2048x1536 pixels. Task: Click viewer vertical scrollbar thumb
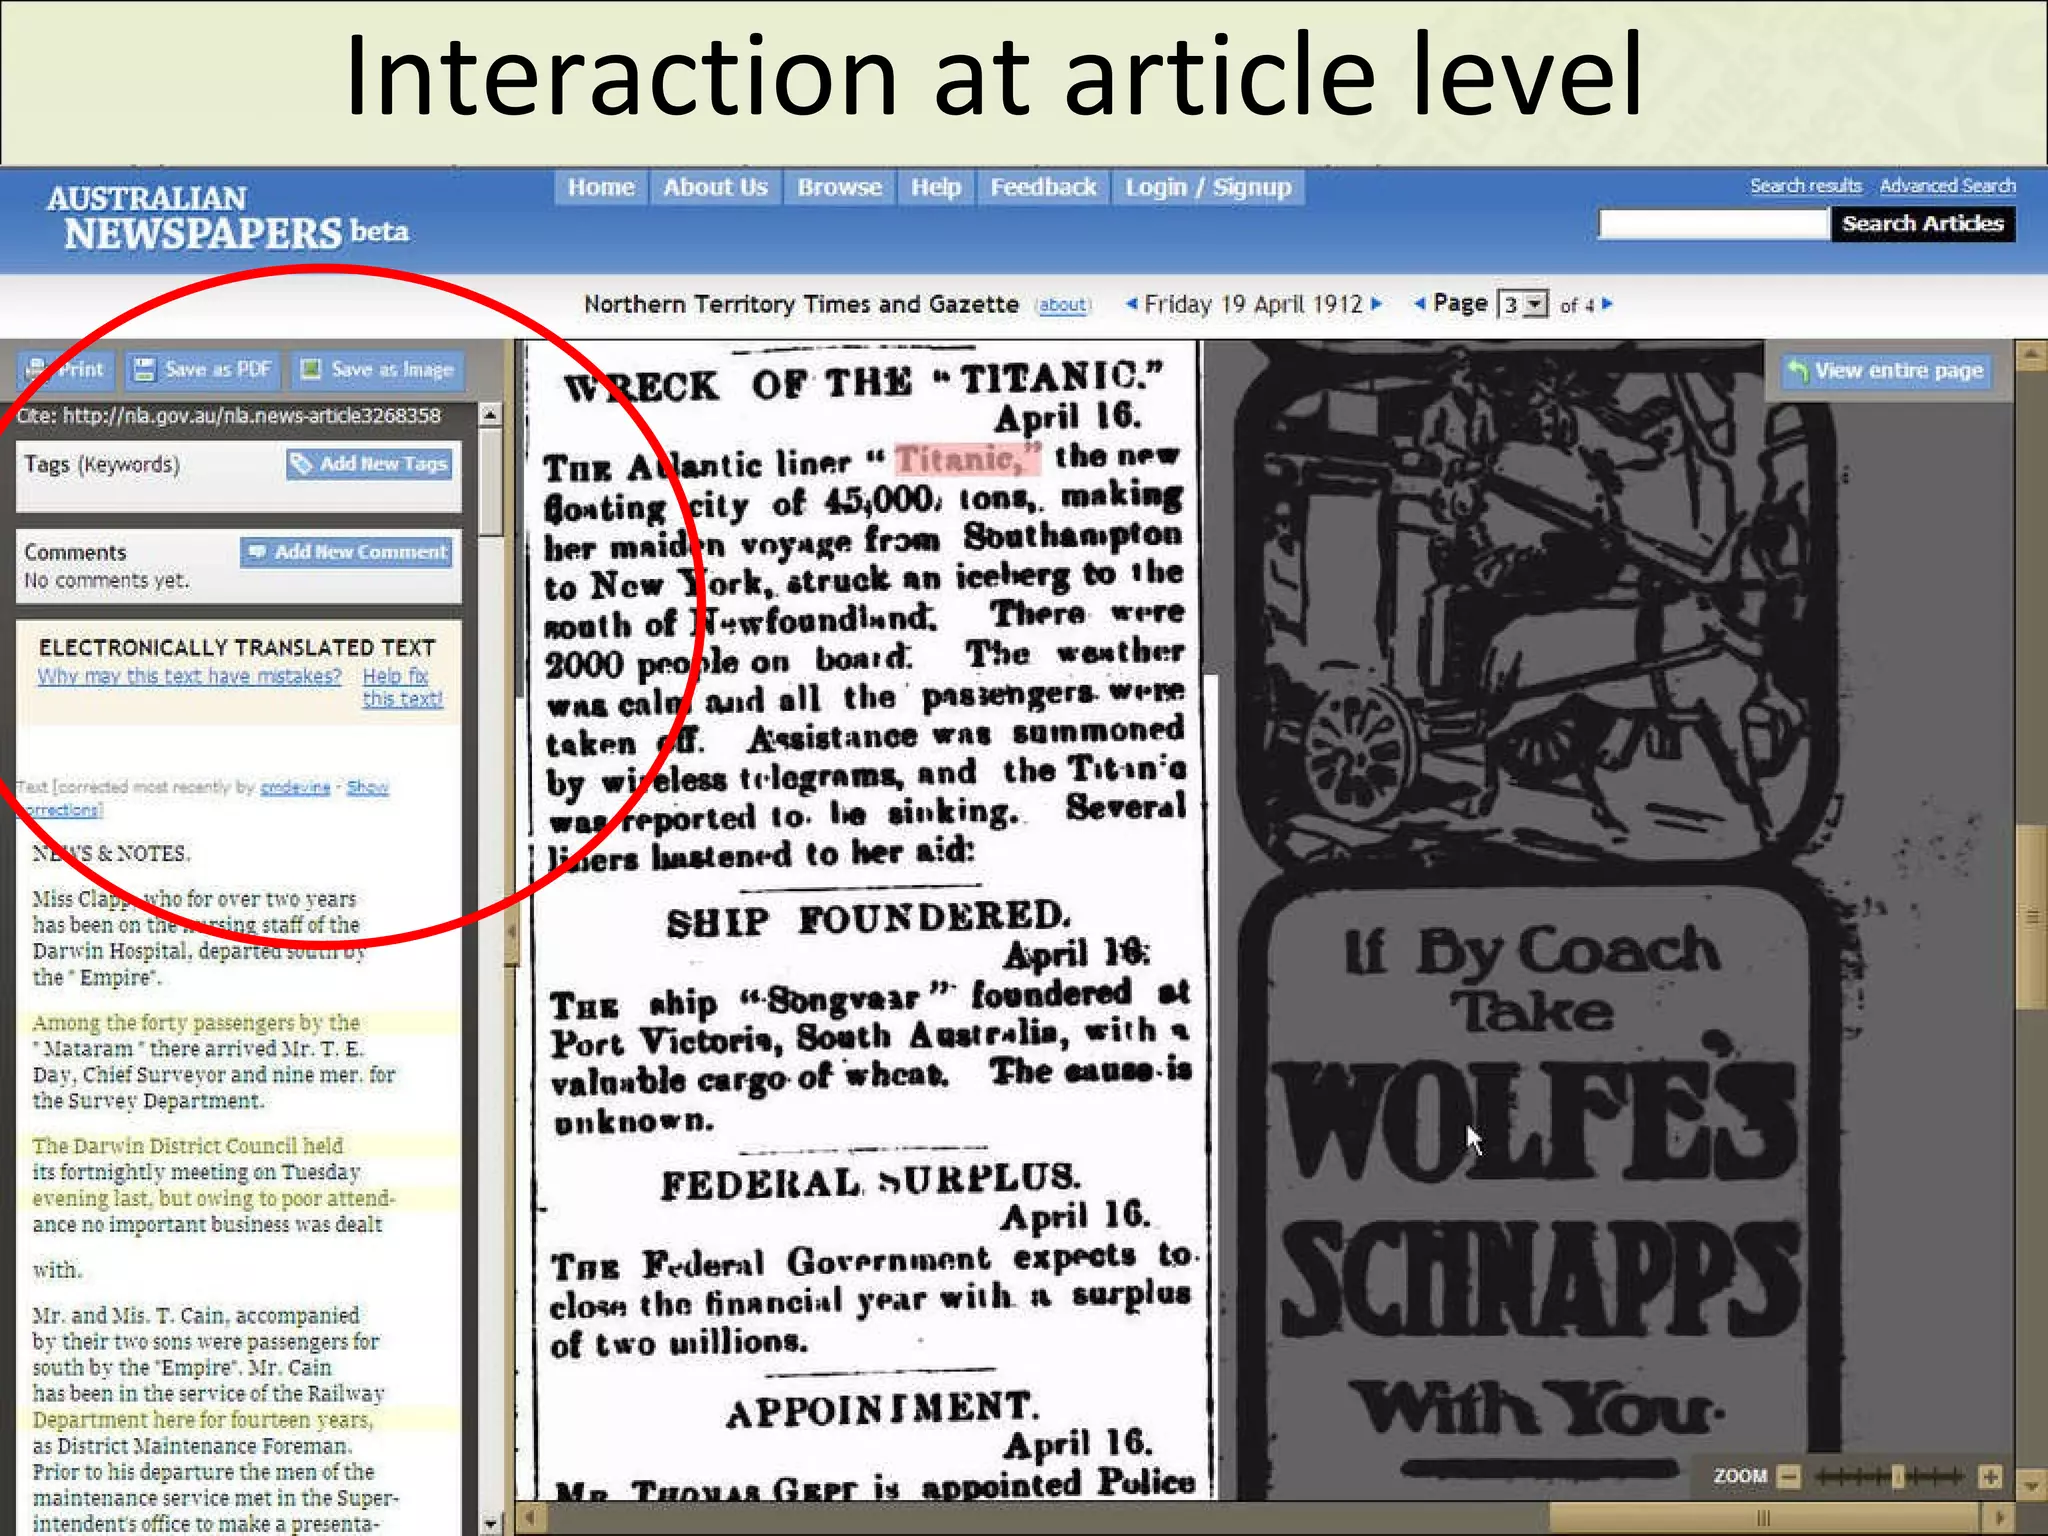(2031, 917)
